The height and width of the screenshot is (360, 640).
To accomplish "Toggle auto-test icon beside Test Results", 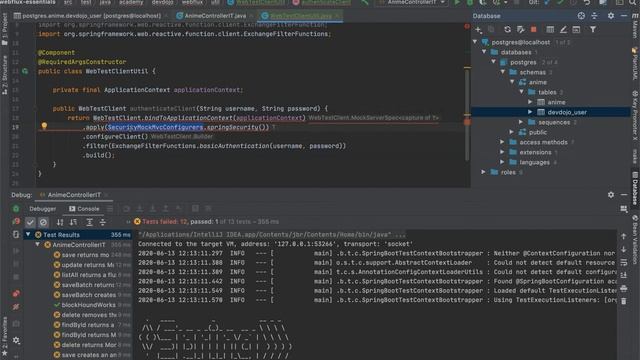I will 16,235.
